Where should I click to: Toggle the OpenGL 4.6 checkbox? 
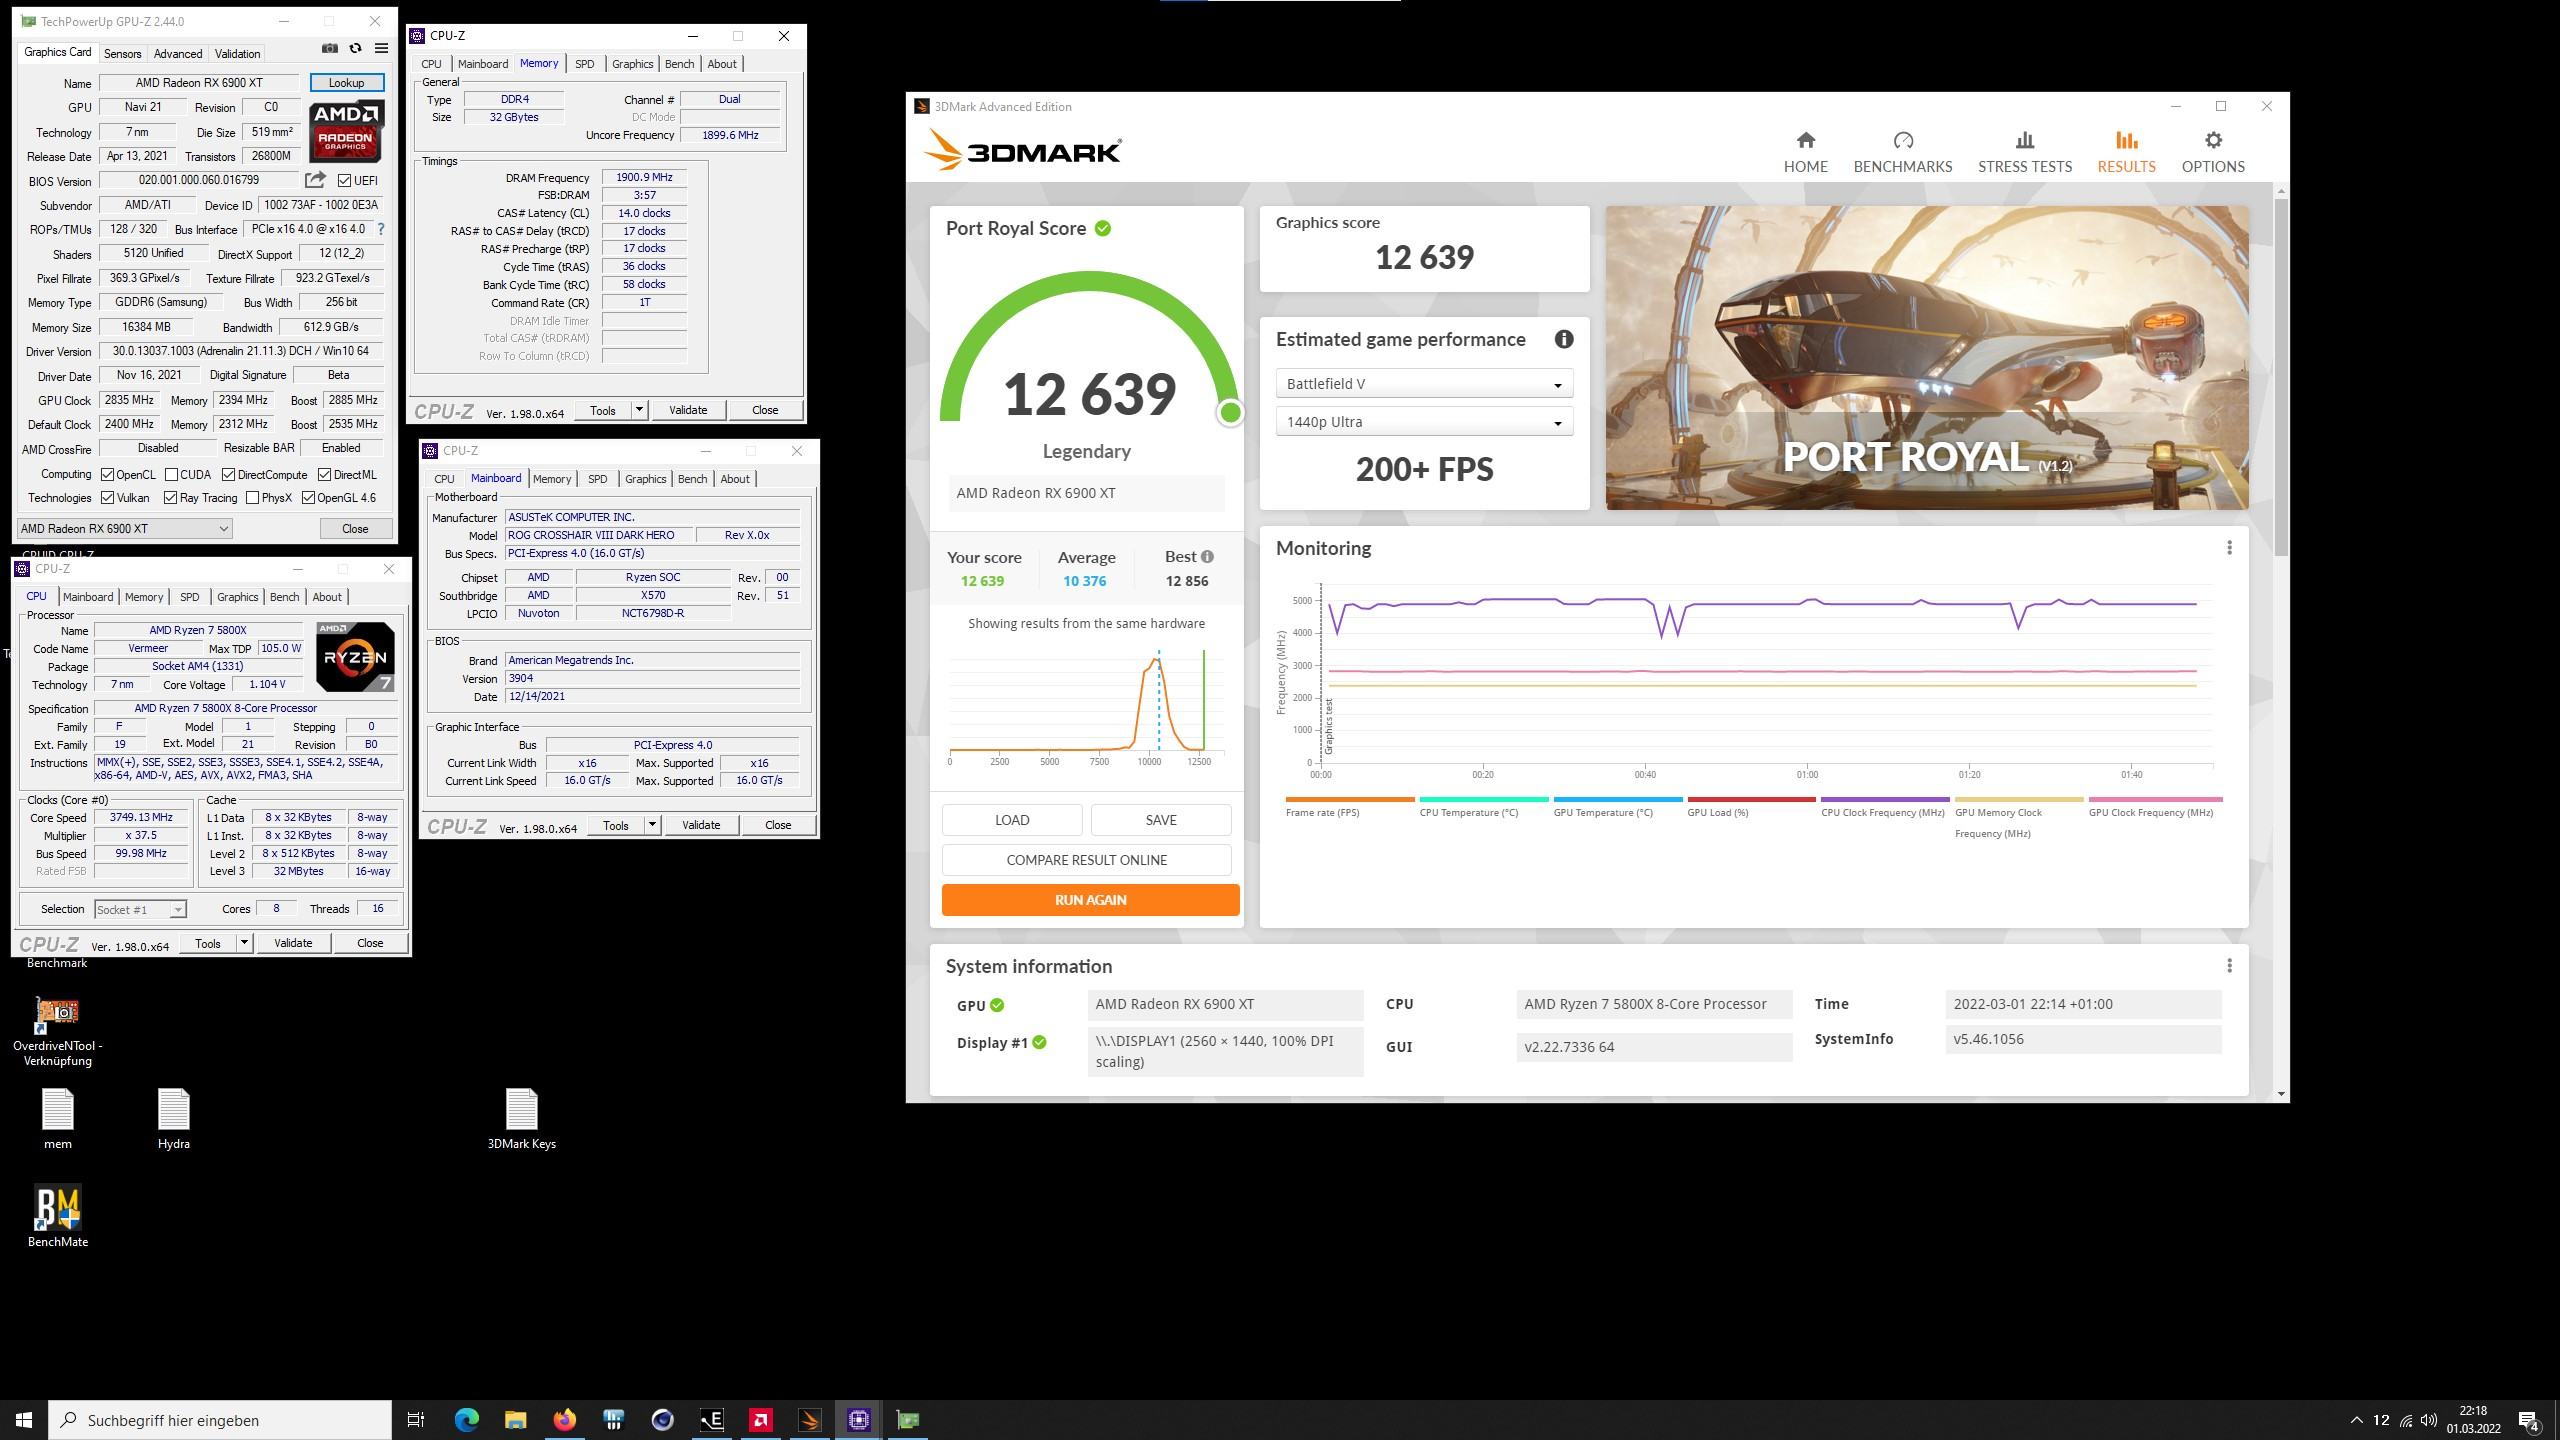308,498
